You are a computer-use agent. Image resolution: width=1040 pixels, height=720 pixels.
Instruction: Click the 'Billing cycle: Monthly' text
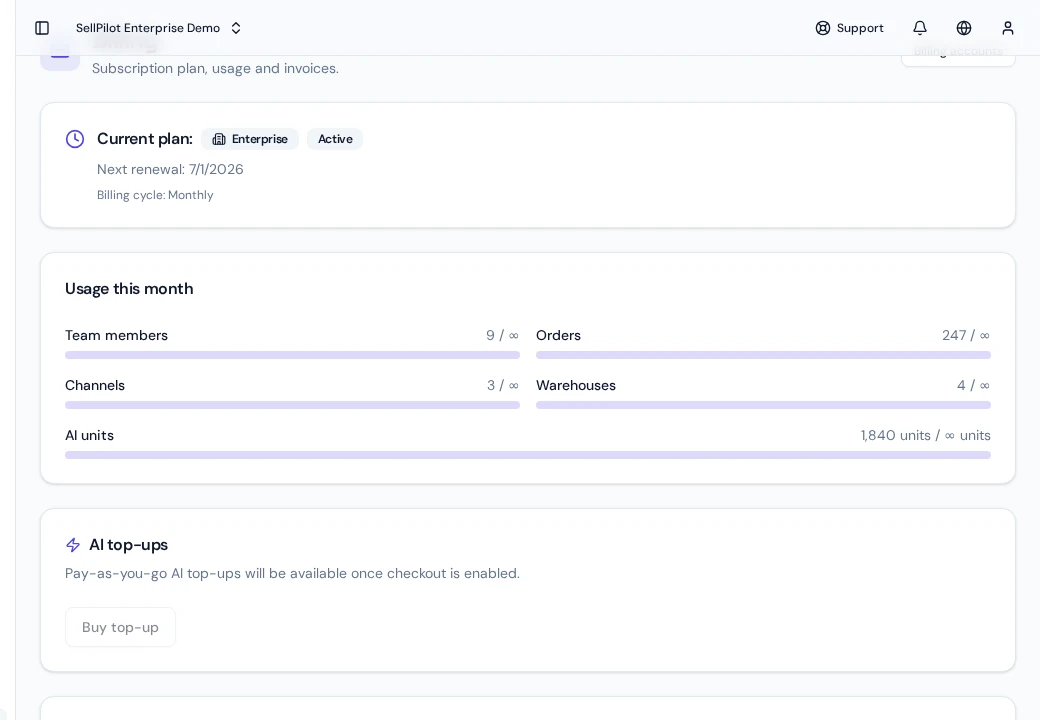pyautogui.click(x=155, y=195)
